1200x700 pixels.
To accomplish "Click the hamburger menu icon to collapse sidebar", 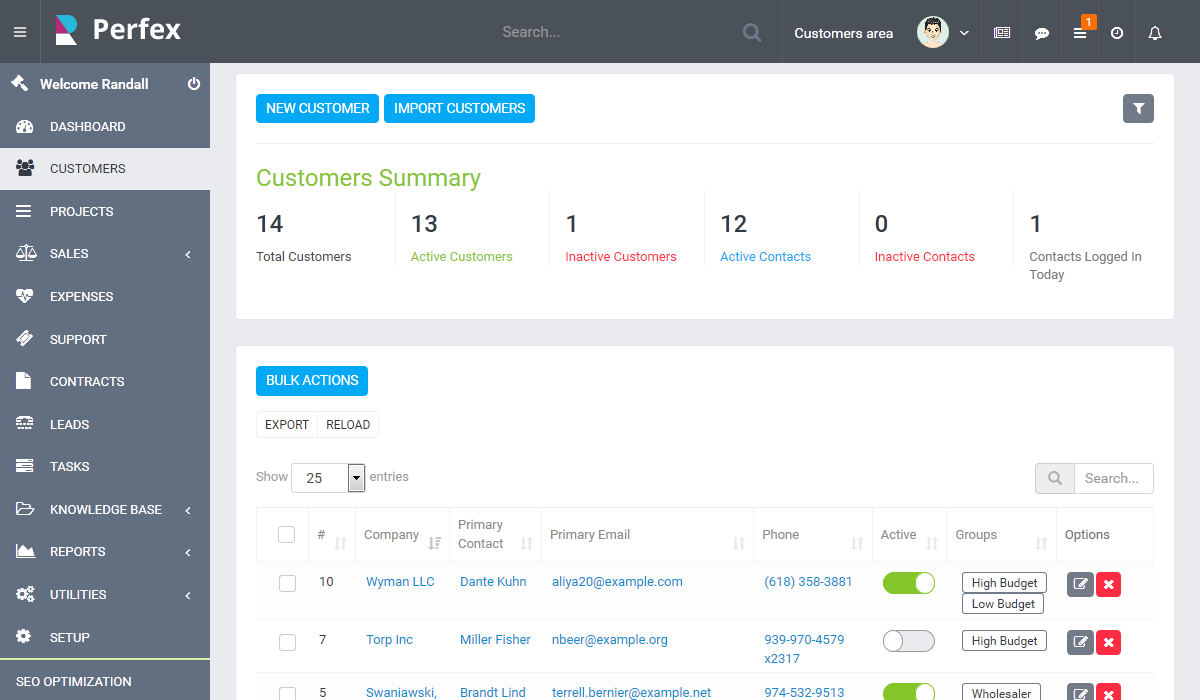I will (x=20, y=32).
